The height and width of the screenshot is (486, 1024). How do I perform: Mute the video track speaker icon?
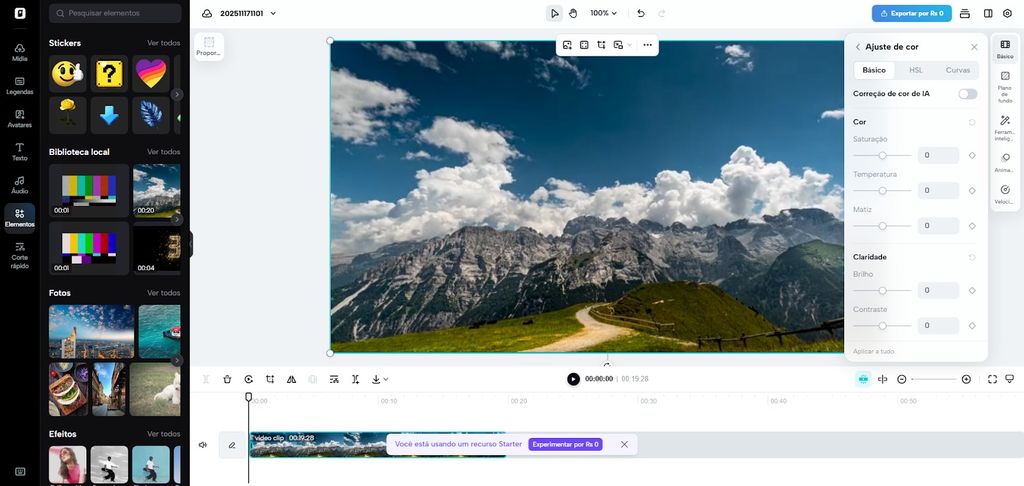[203, 445]
